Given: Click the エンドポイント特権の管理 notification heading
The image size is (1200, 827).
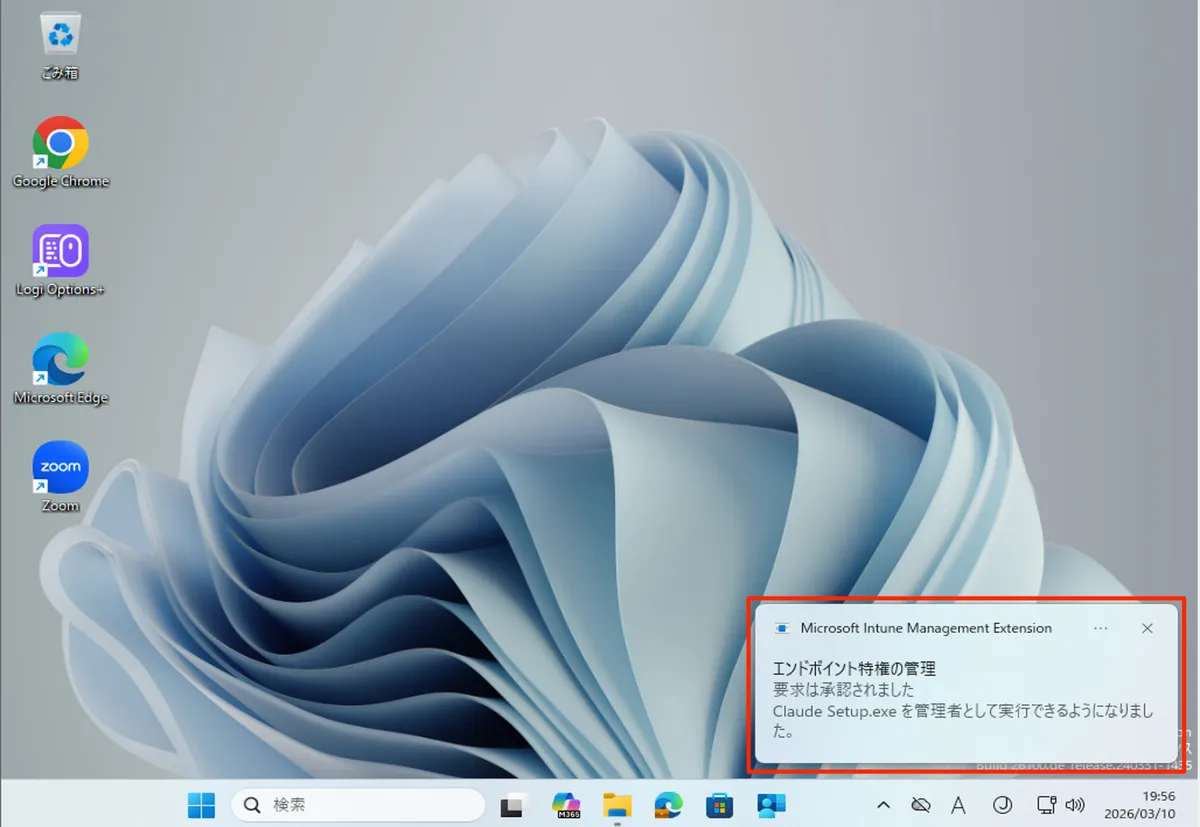Looking at the screenshot, I should point(854,668).
